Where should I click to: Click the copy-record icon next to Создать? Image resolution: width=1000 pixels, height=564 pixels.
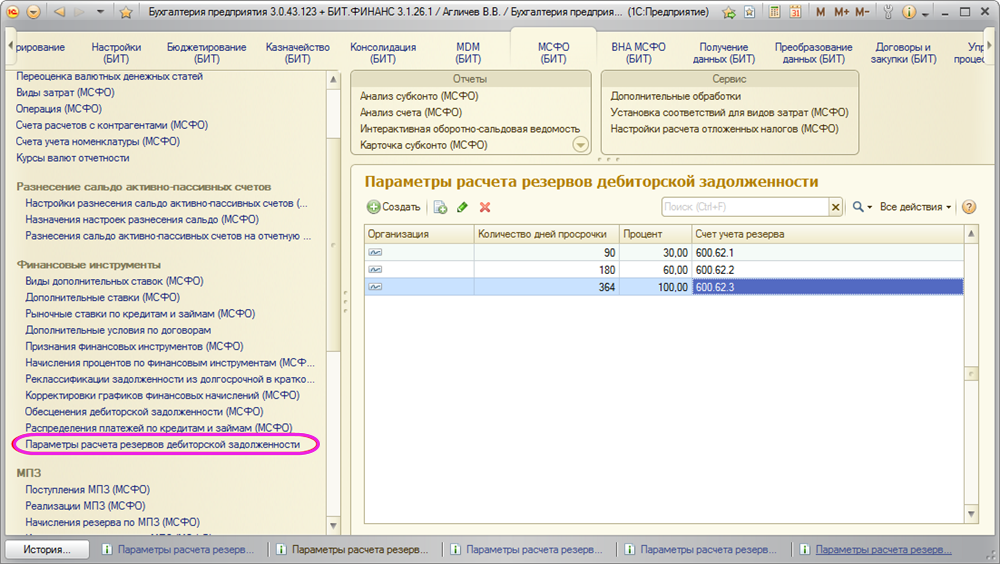pyautogui.click(x=440, y=207)
